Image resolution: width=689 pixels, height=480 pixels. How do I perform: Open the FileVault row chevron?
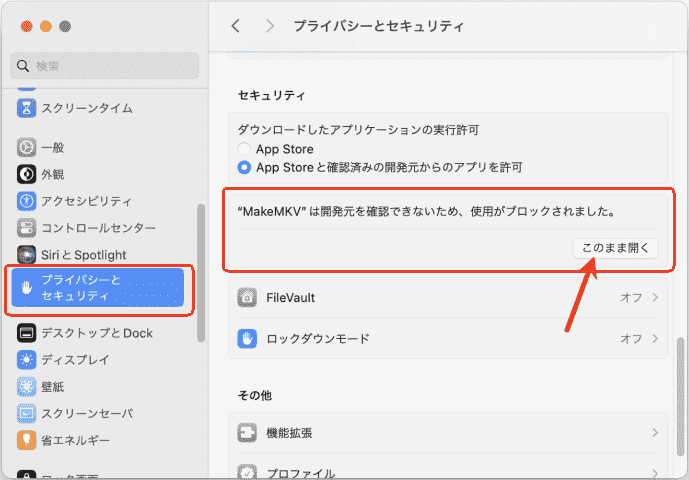point(655,298)
